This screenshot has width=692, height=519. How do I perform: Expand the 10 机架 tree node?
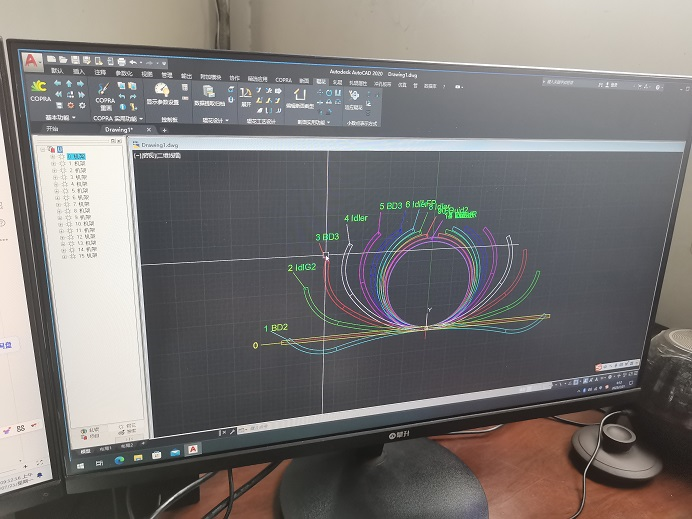[x=60, y=224]
